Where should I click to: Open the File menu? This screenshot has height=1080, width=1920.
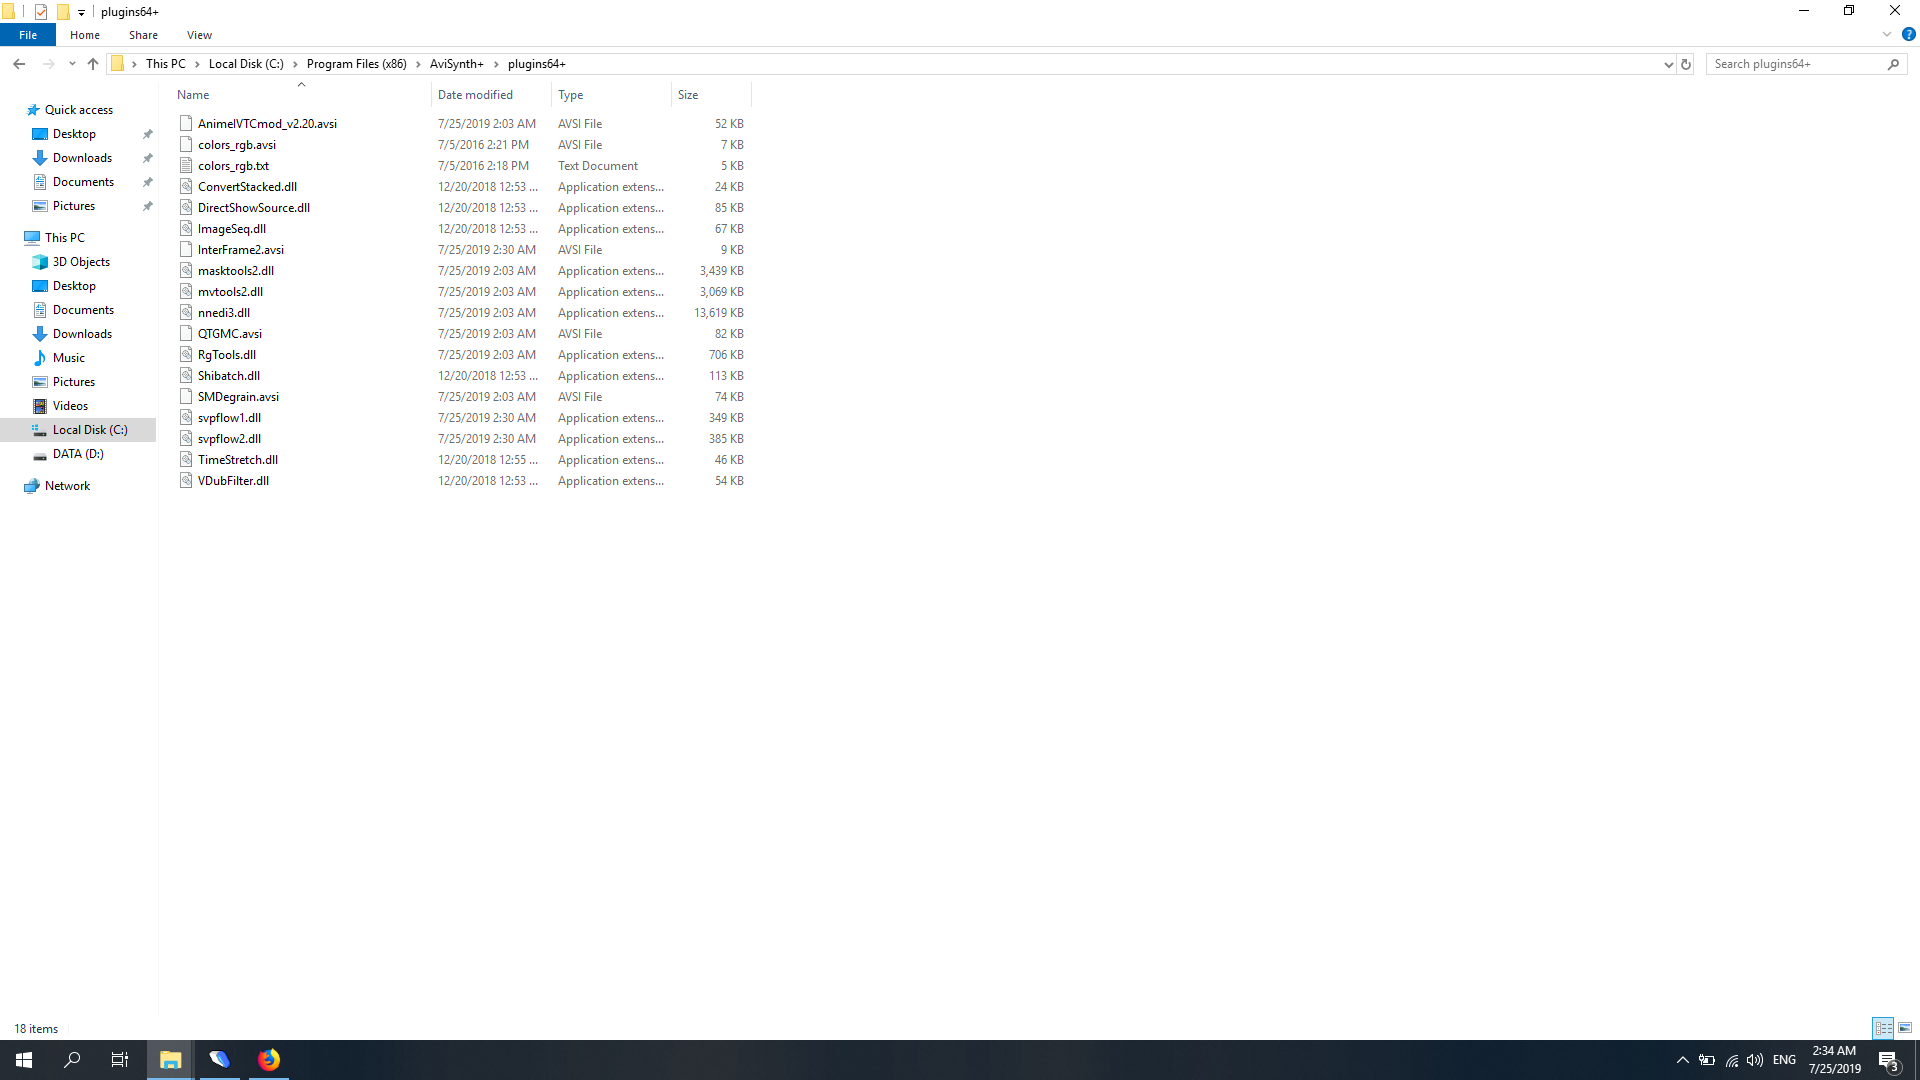28,35
